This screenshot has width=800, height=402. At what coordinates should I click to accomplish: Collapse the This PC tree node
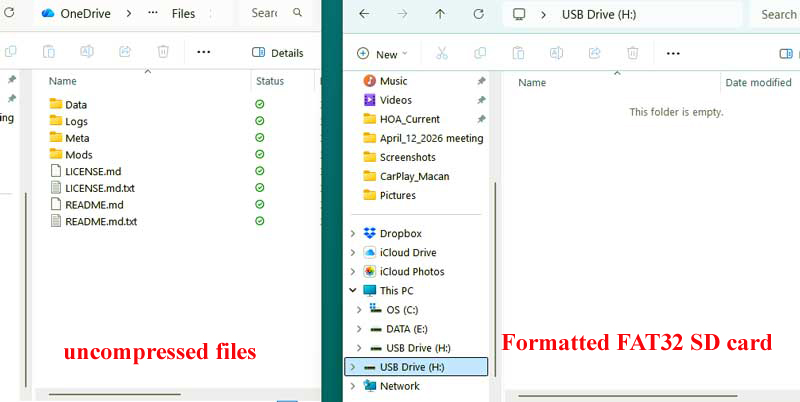coord(352,291)
